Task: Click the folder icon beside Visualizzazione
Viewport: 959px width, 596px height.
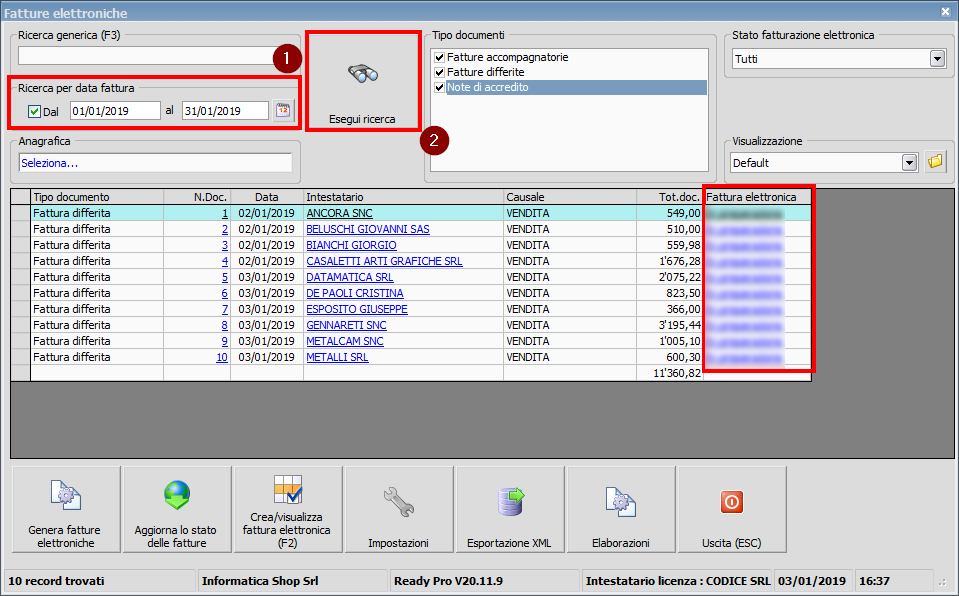Action: (936, 161)
